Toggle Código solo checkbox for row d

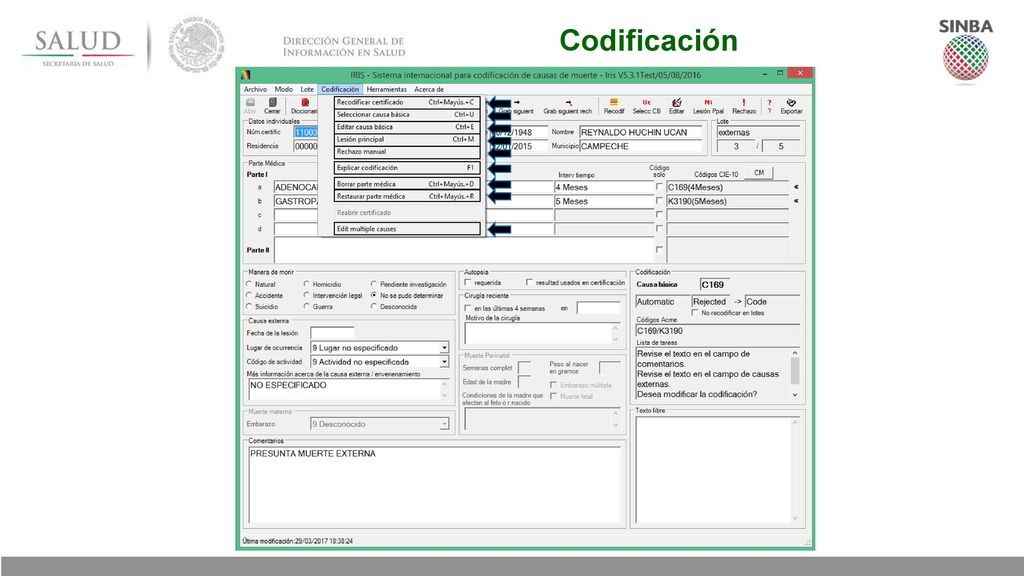point(659,229)
